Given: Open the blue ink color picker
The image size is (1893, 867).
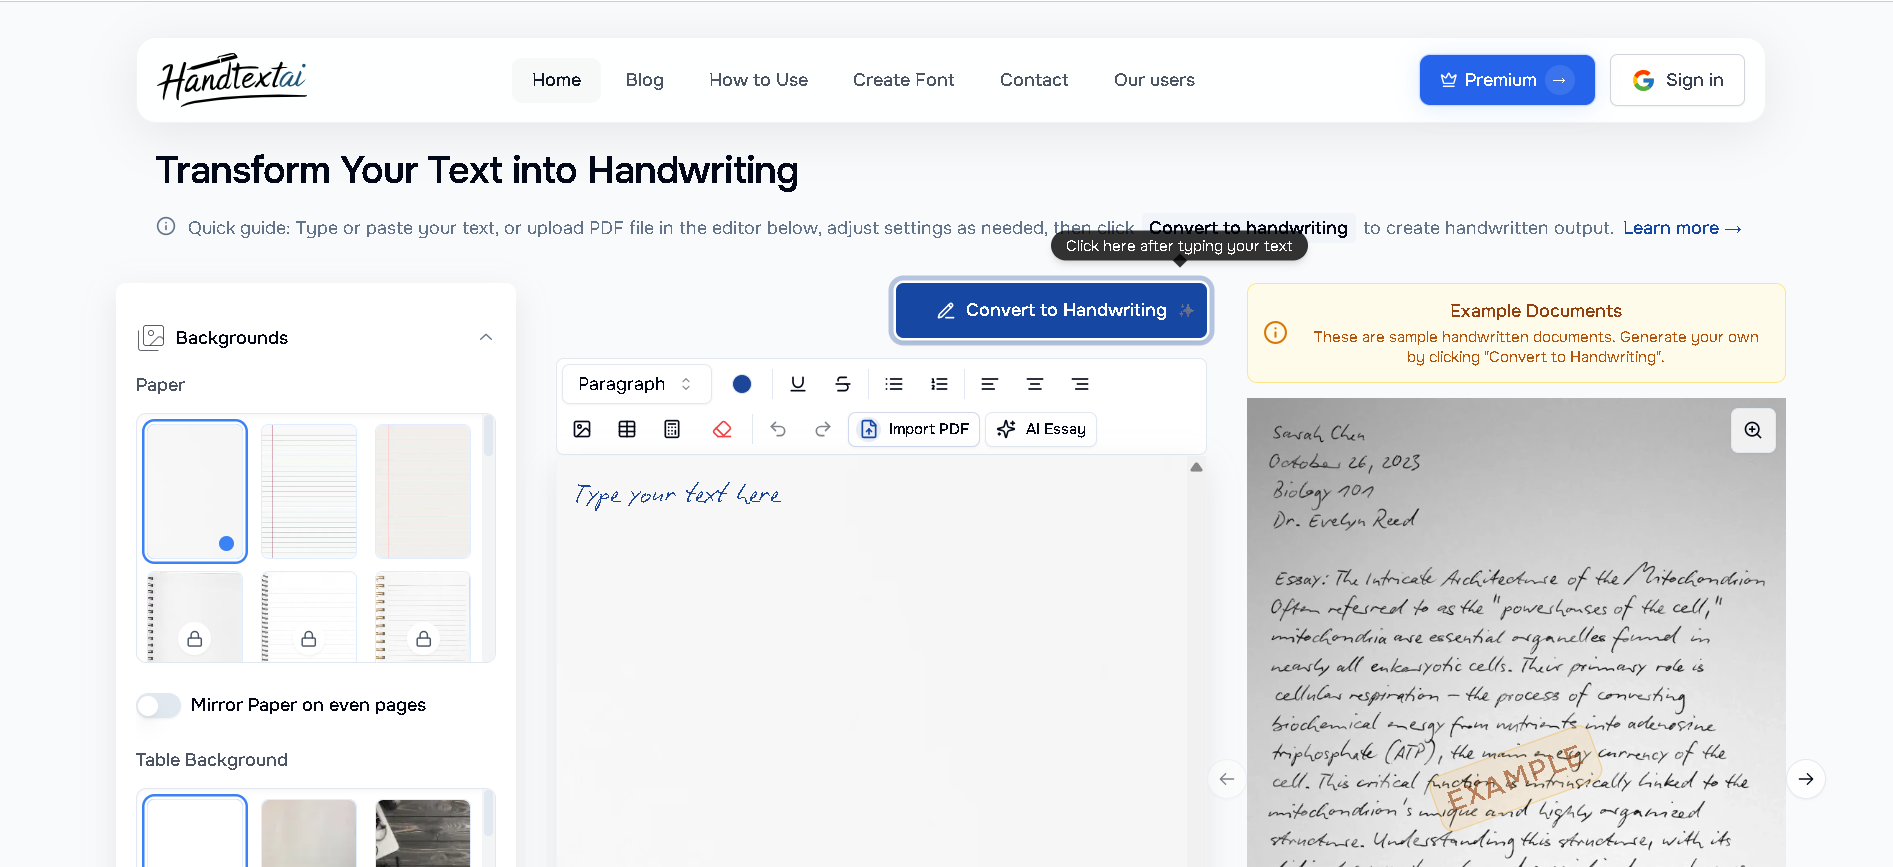Looking at the screenshot, I should (742, 384).
